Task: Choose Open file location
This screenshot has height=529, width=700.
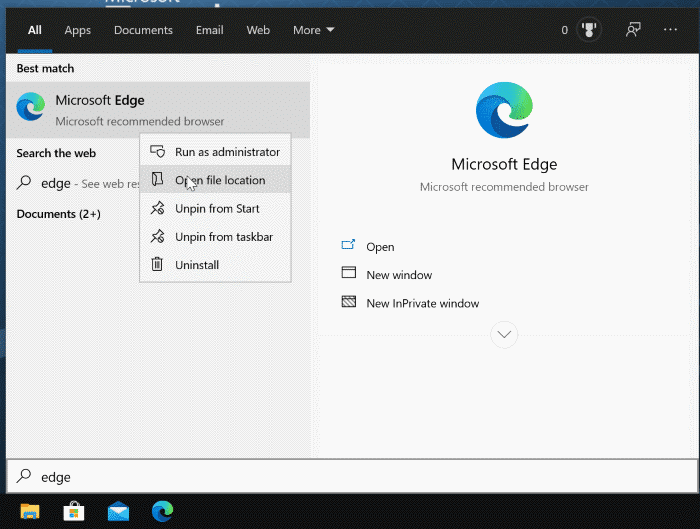Action: 215,180
